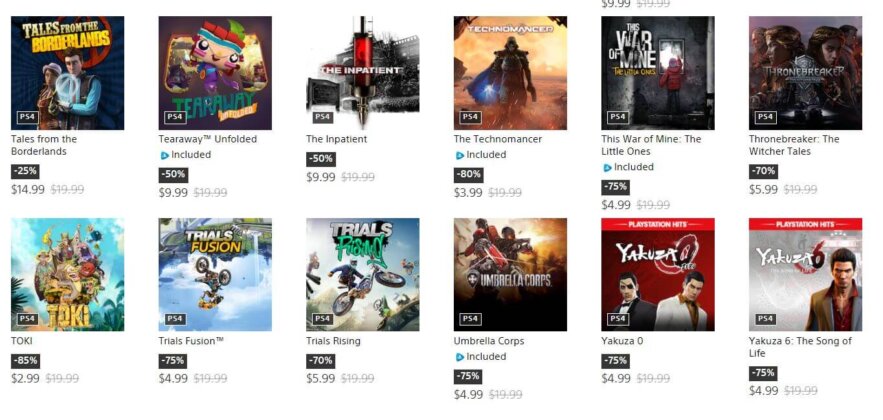Open Thronebreaker: The Witcher Tales title link
The image size is (883, 420).
tap(794, 145)
